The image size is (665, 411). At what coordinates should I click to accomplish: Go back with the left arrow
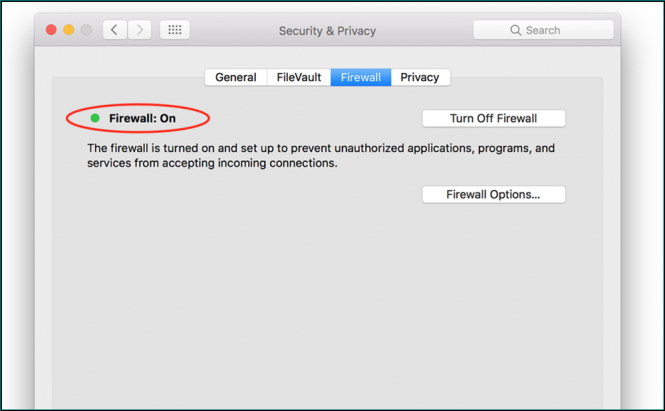(114, 30)
